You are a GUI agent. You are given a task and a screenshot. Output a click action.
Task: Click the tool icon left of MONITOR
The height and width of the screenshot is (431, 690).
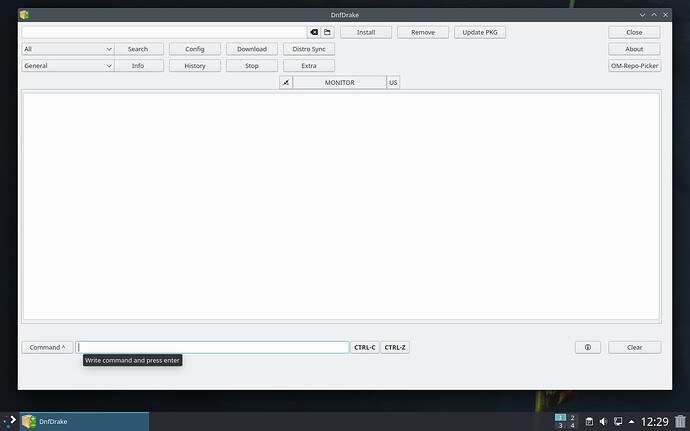pos(286,82)
